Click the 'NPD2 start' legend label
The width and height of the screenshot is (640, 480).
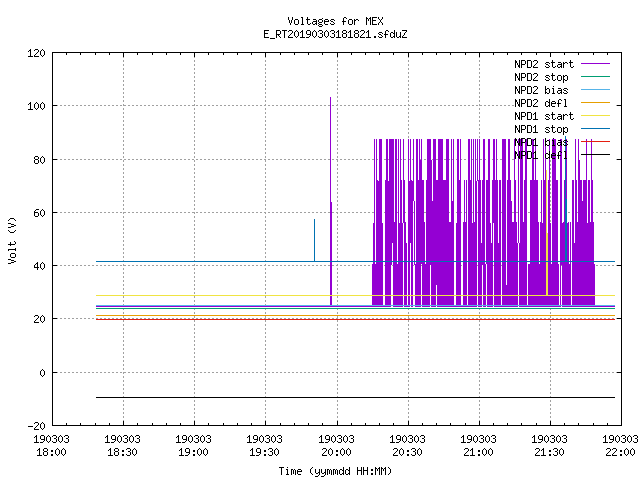point(544,64)
